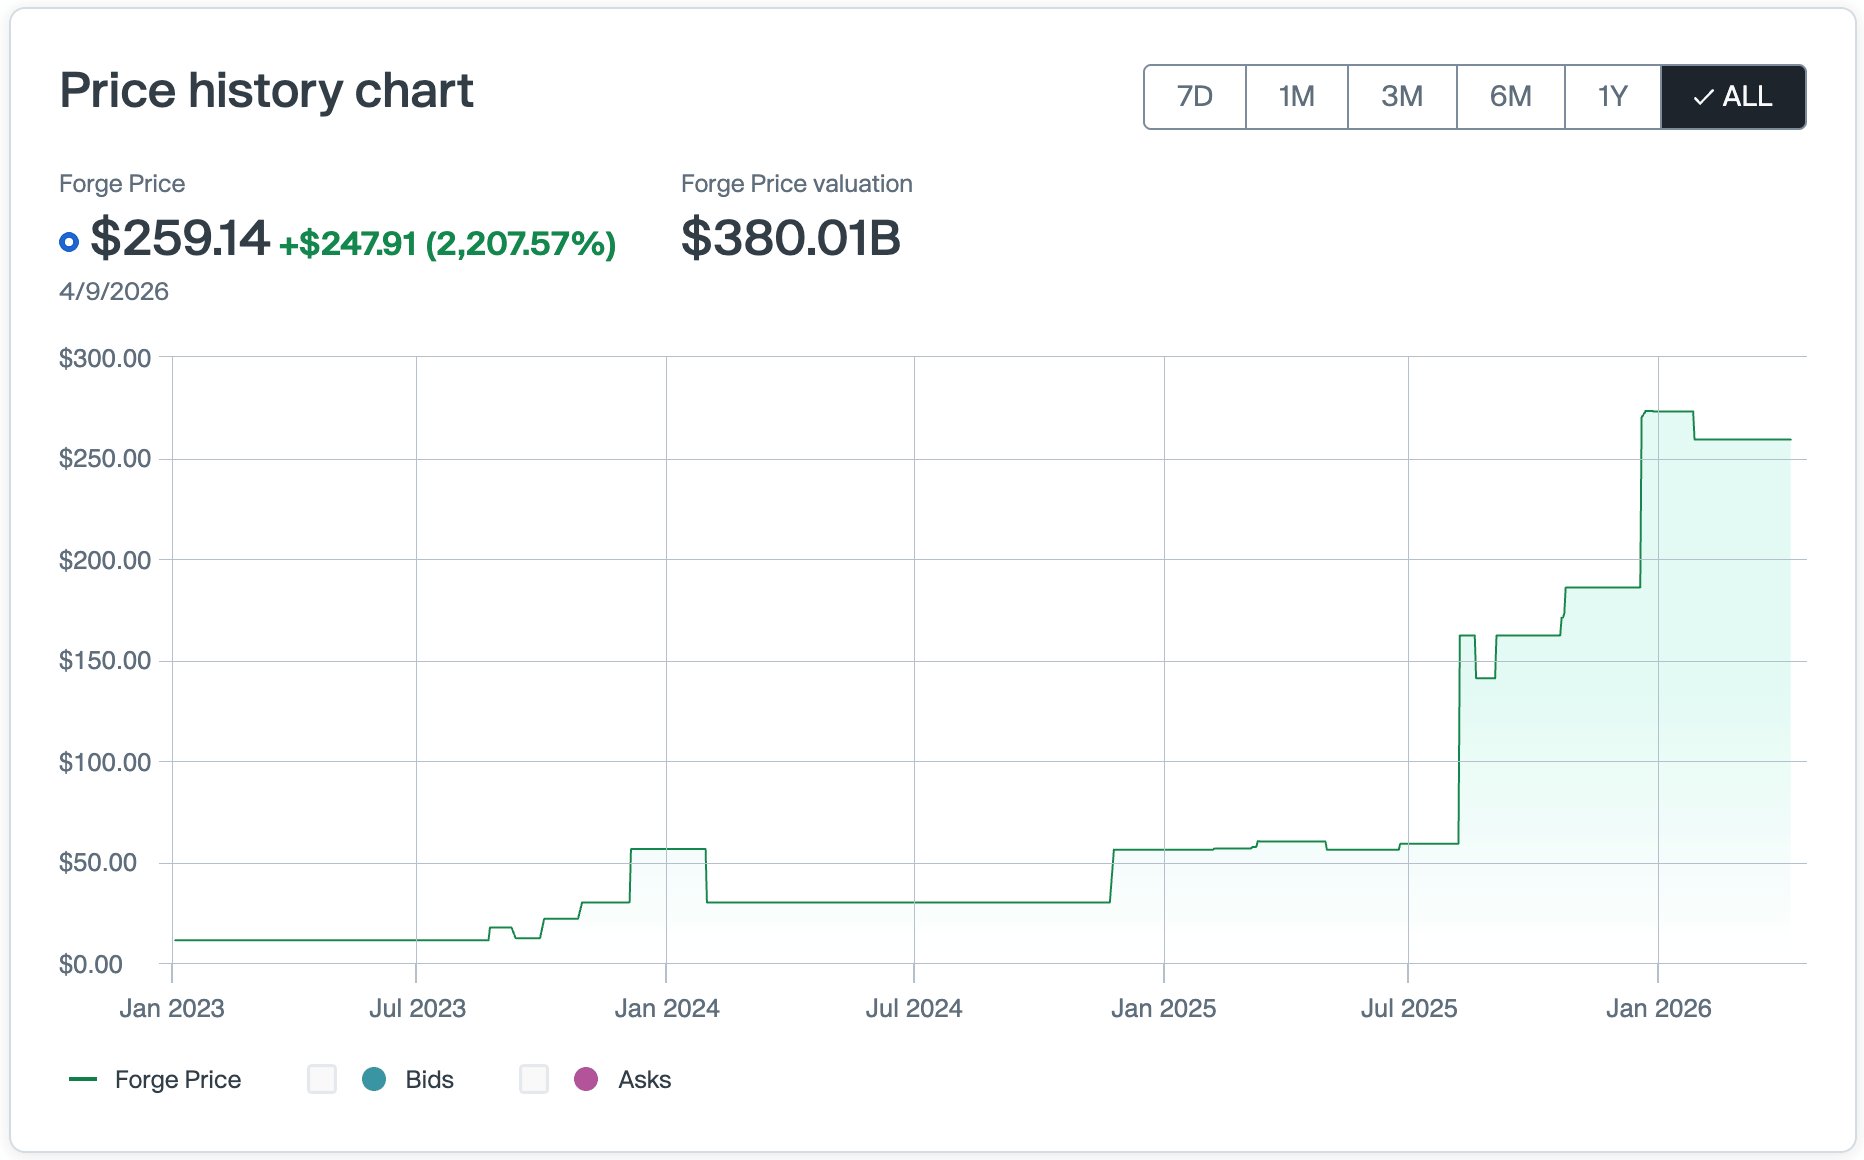The width and height of the screenshot is (1864, 1160).
Task: Toggle the ALL time range selection
Action: coord(1733,96)
